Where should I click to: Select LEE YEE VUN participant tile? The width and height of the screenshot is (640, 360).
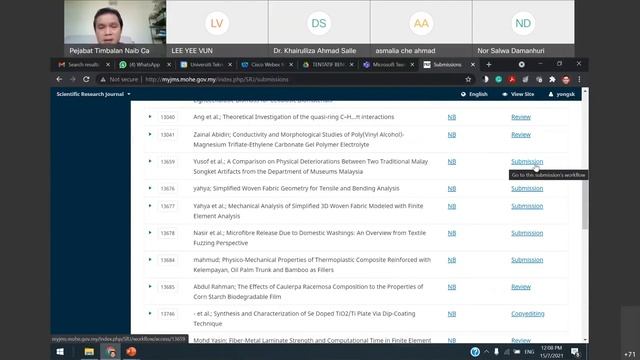[217, 28]
